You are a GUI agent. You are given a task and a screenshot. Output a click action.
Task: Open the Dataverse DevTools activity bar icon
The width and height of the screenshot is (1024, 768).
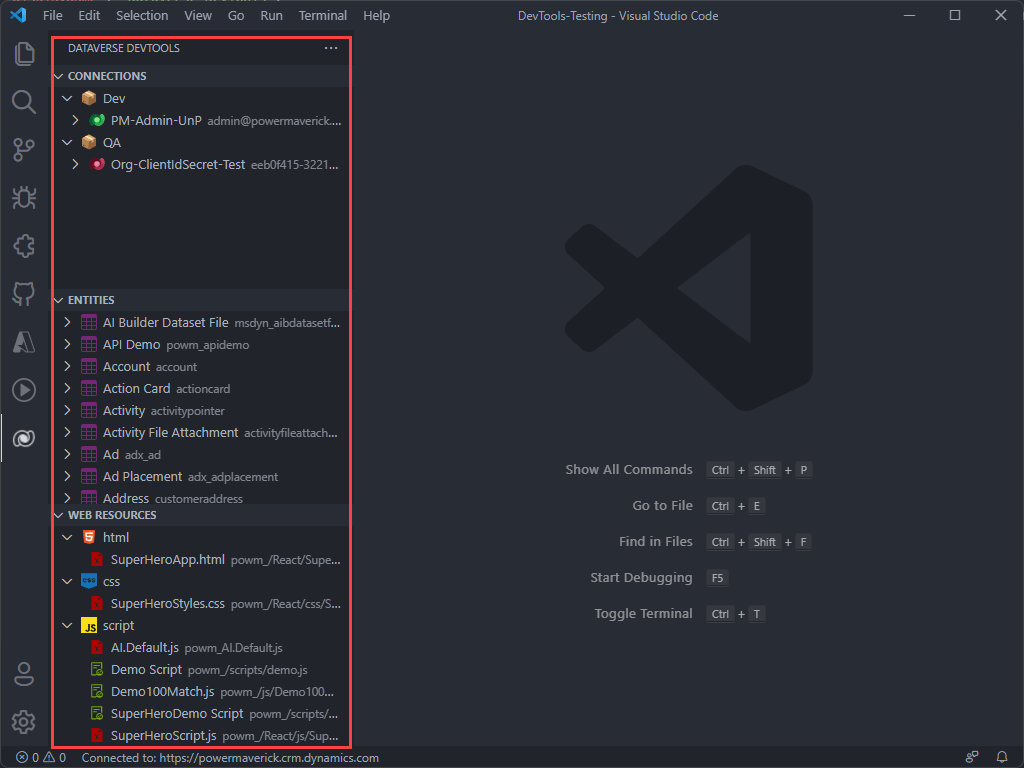(x=24, y=438)
